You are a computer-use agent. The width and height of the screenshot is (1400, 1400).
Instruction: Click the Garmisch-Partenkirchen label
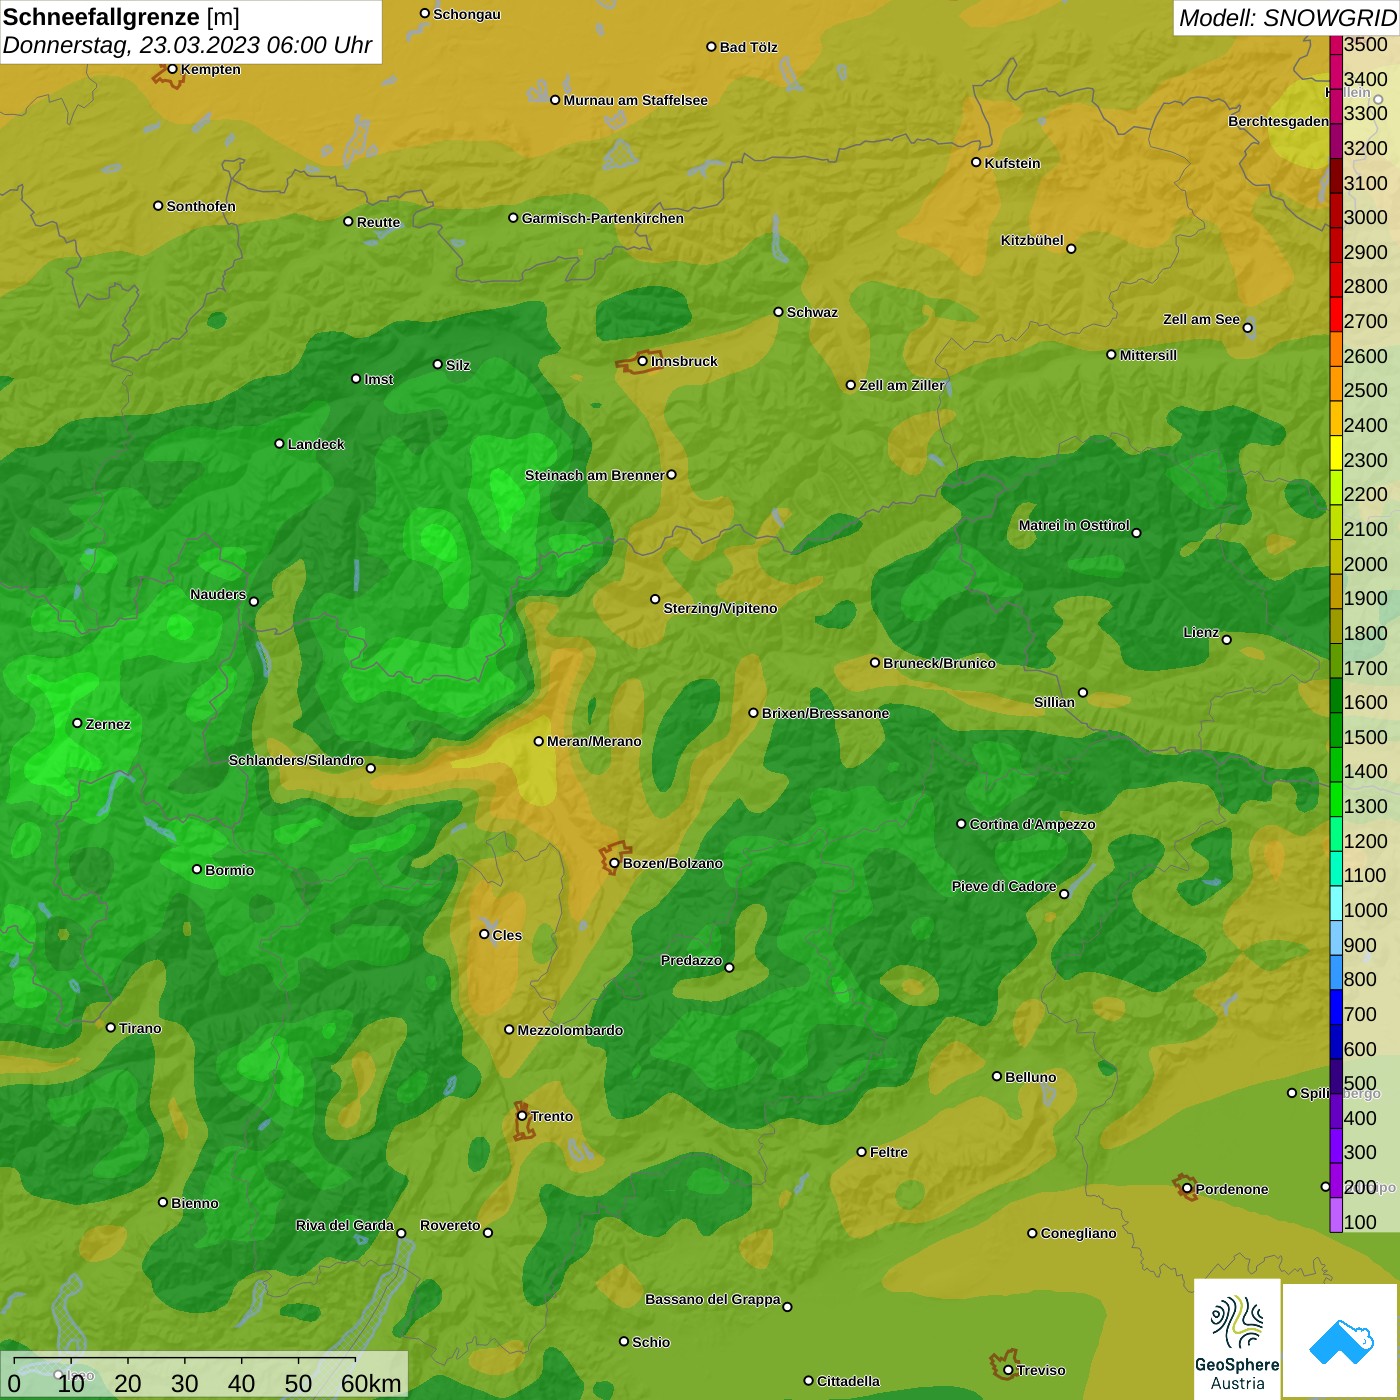point(603,218)
